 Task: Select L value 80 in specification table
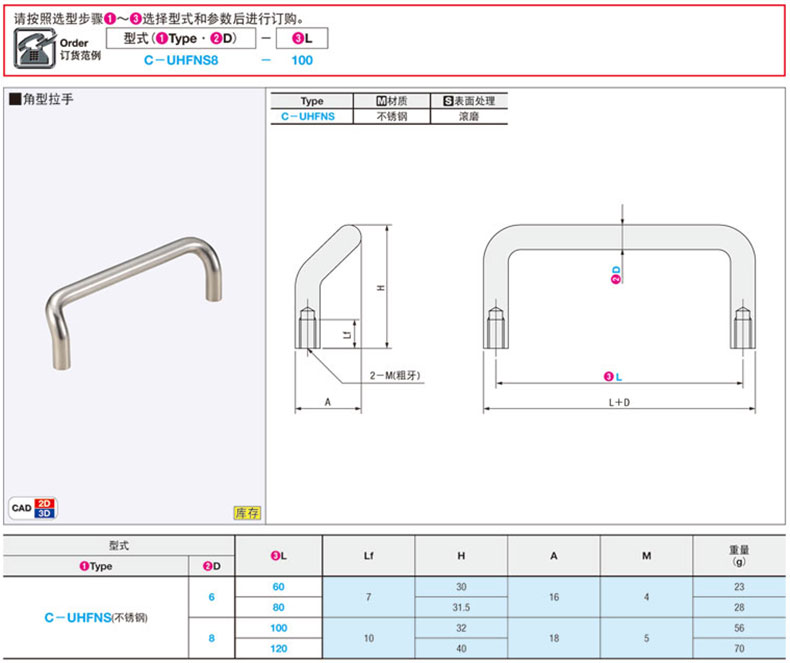(x=278, y=607)
